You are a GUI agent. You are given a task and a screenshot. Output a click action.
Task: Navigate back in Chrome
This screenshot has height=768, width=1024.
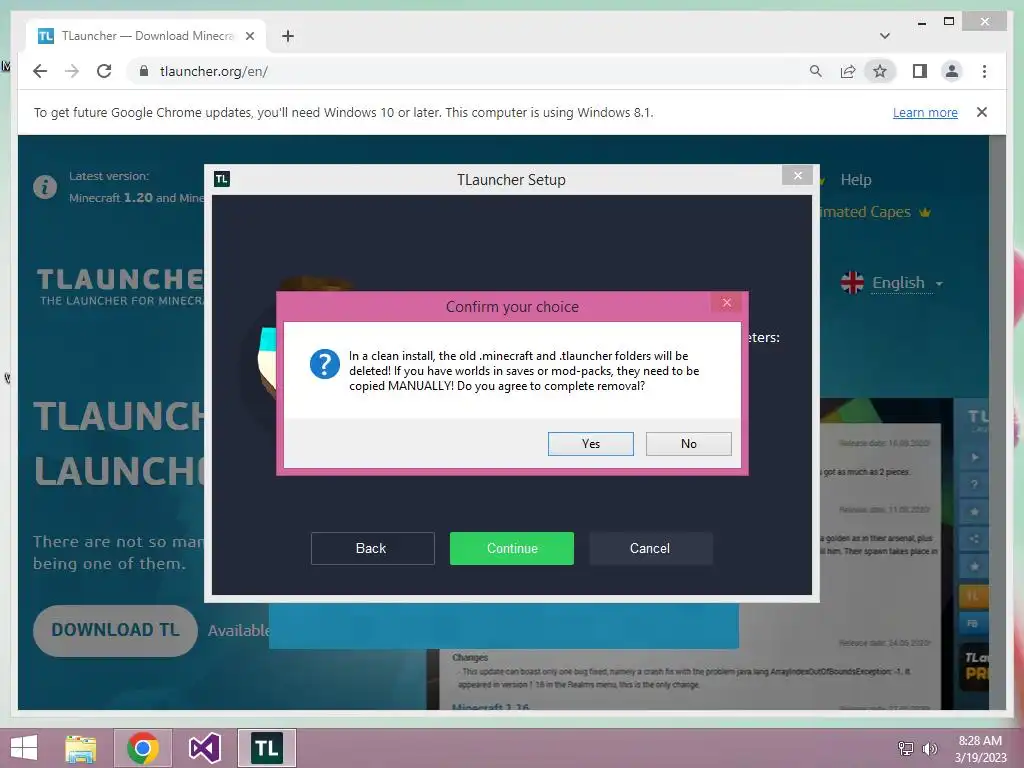click(x=40, y=71)
